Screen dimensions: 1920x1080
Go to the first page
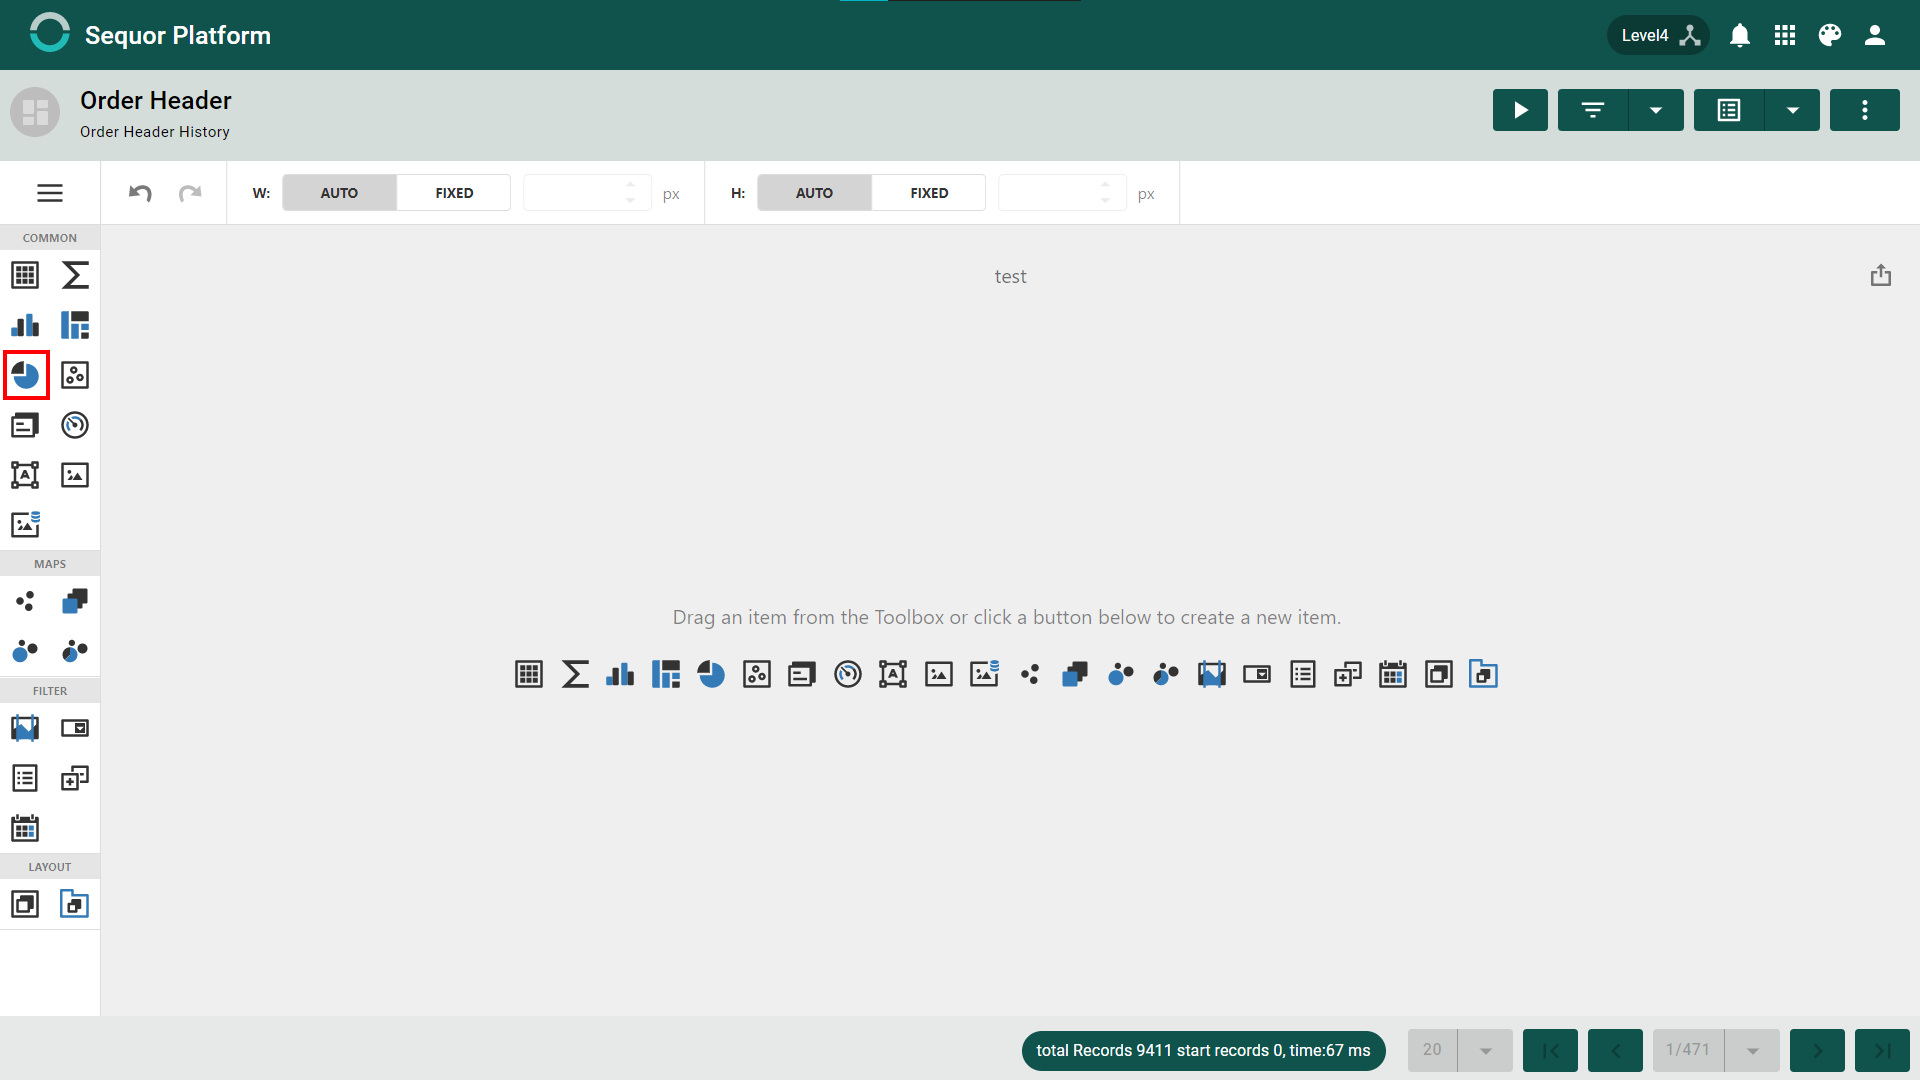1550,1051
